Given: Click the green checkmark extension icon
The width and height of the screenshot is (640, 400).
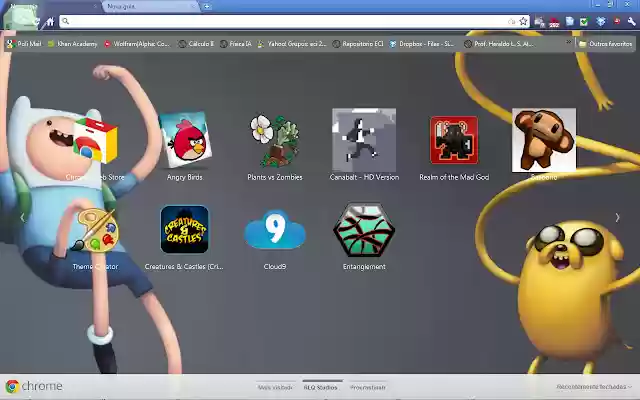Looking at the screenshot, I should (584, 22).
